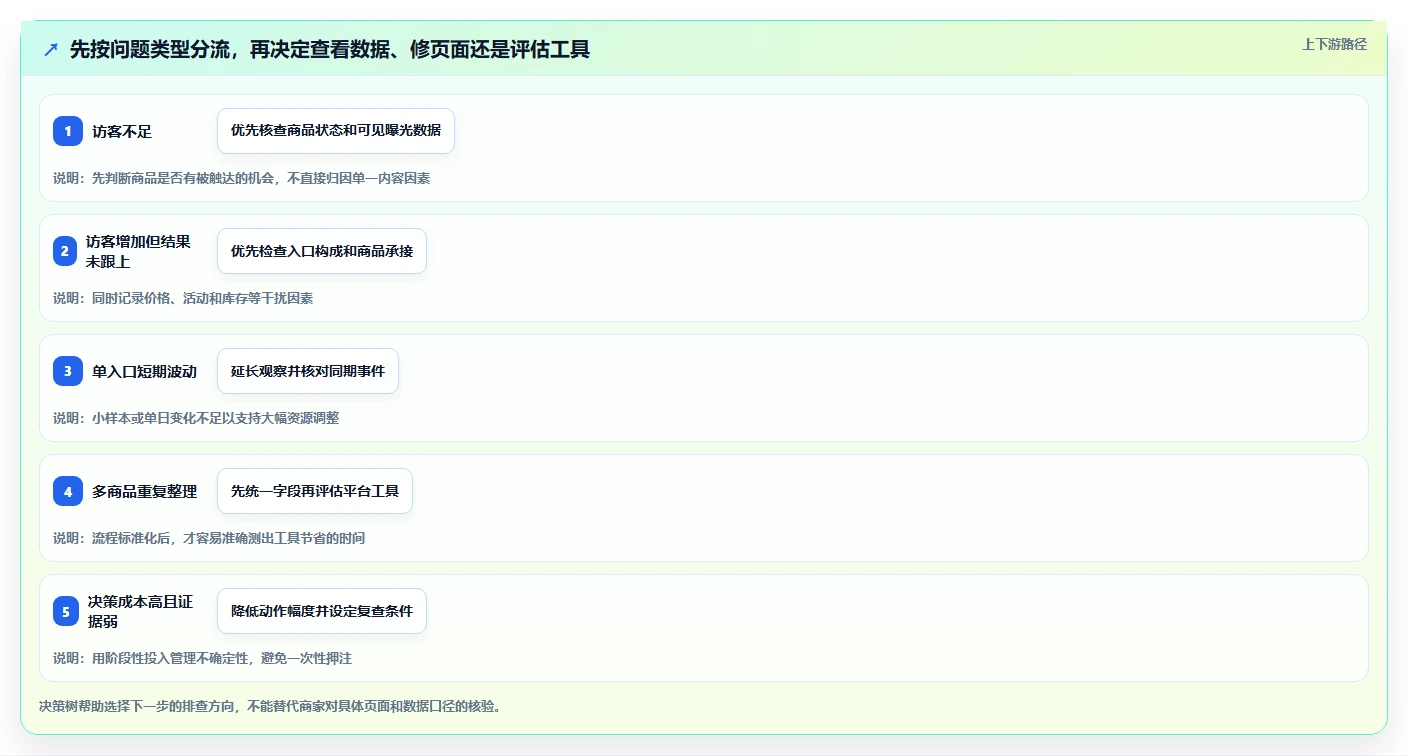The width and height of the screenshot is (1408, 756).
Task: Select the 降低动作幅度并设定复查条件 action button
Action: tap(322, 611)
